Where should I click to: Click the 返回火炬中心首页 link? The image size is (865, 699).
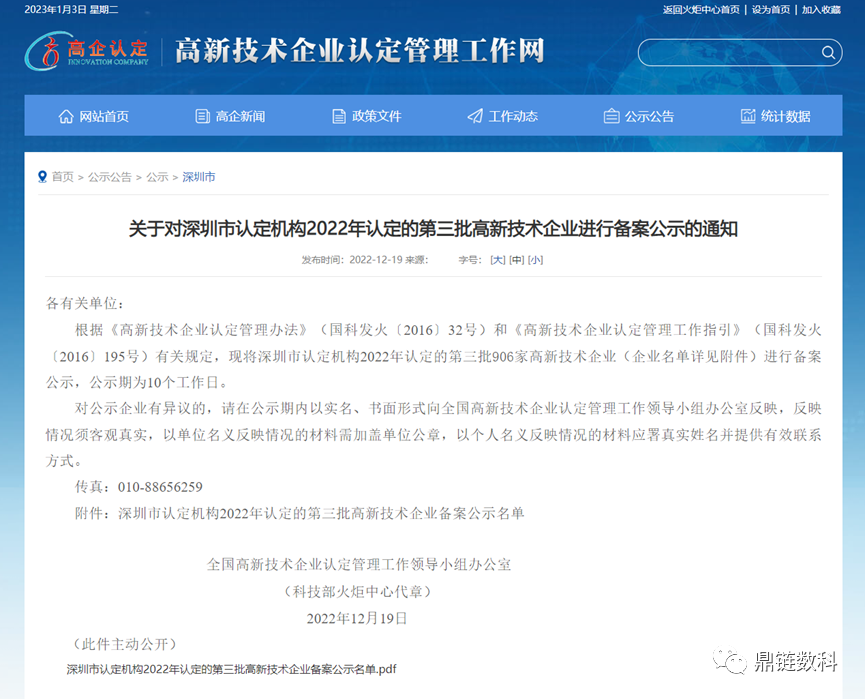pos(701,8)
